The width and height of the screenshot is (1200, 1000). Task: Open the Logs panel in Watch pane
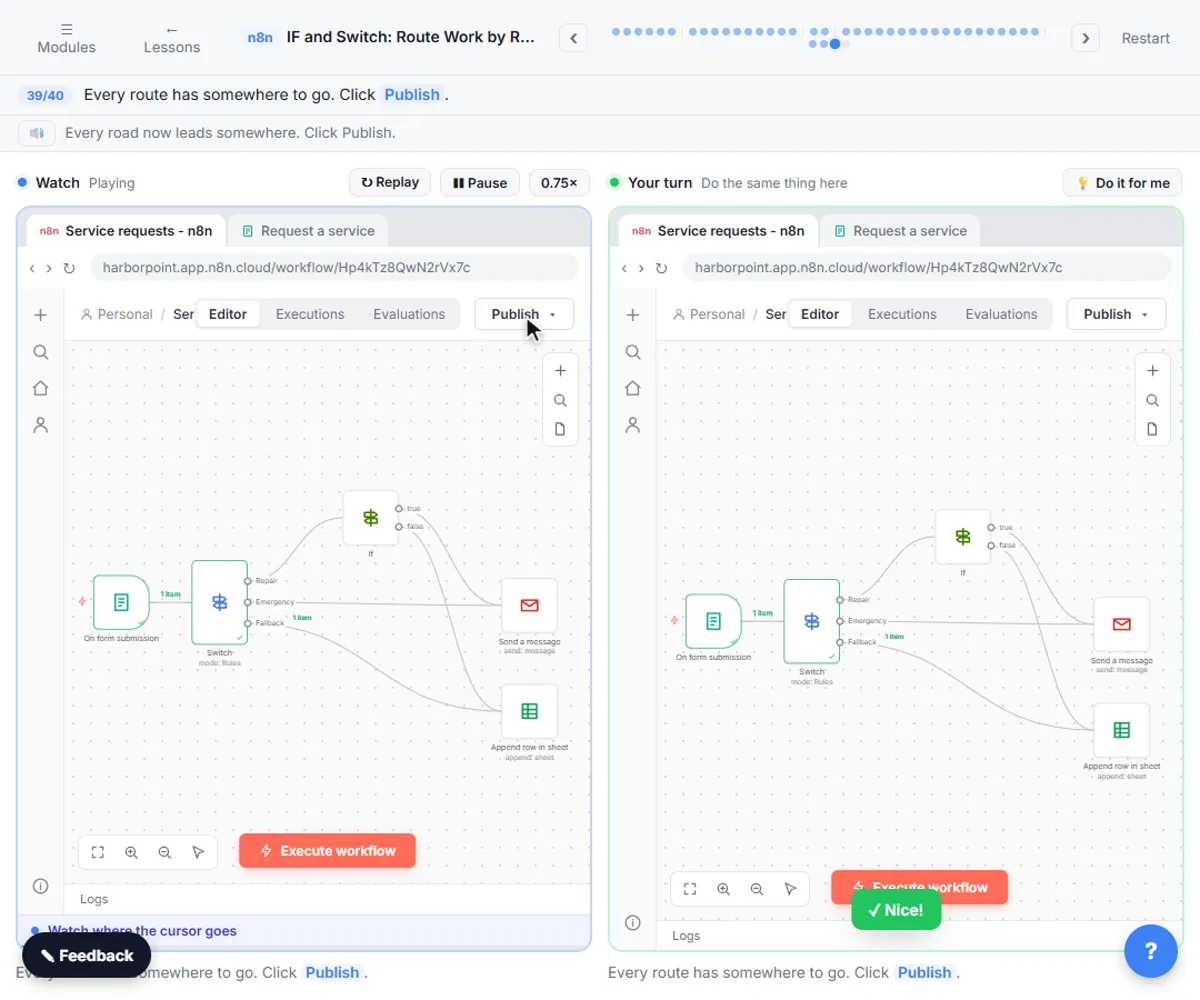[94, 899]
